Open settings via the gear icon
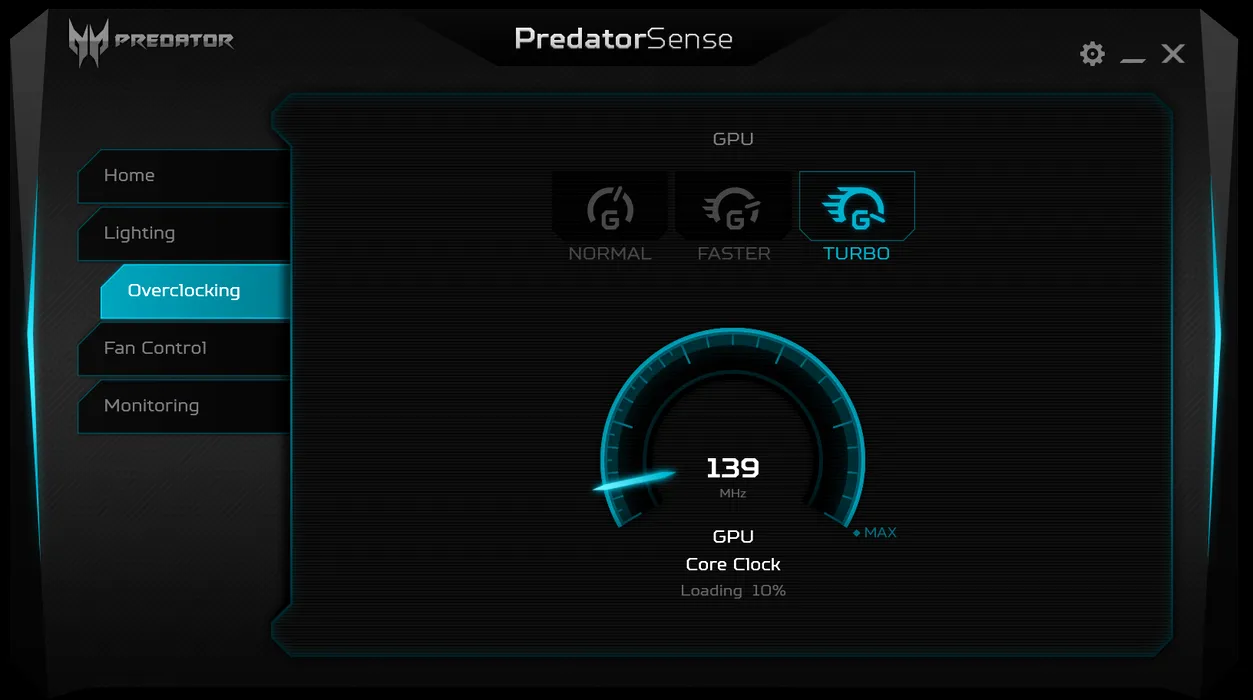 1092,54
